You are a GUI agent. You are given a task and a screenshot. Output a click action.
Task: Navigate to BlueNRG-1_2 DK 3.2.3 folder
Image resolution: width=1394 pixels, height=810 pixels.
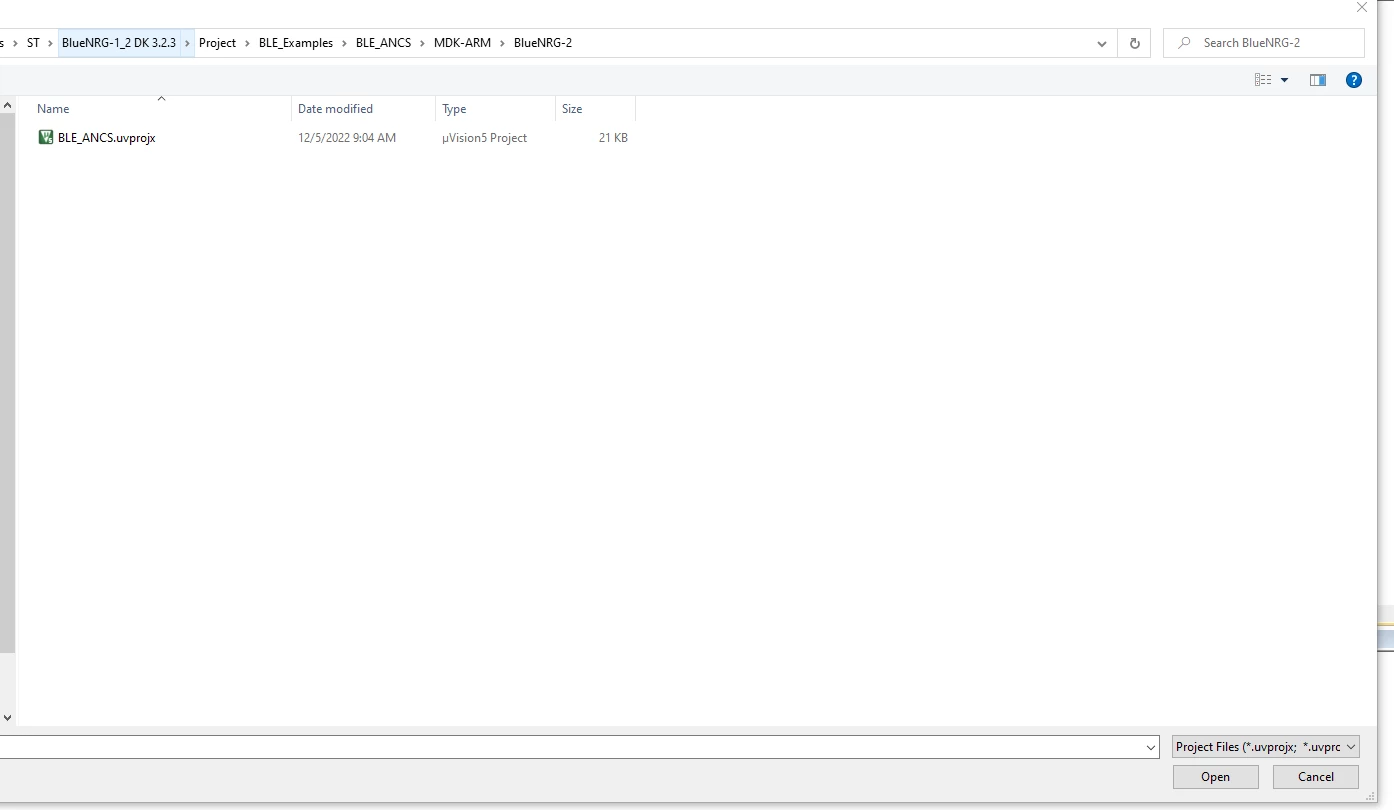[119, 43]
